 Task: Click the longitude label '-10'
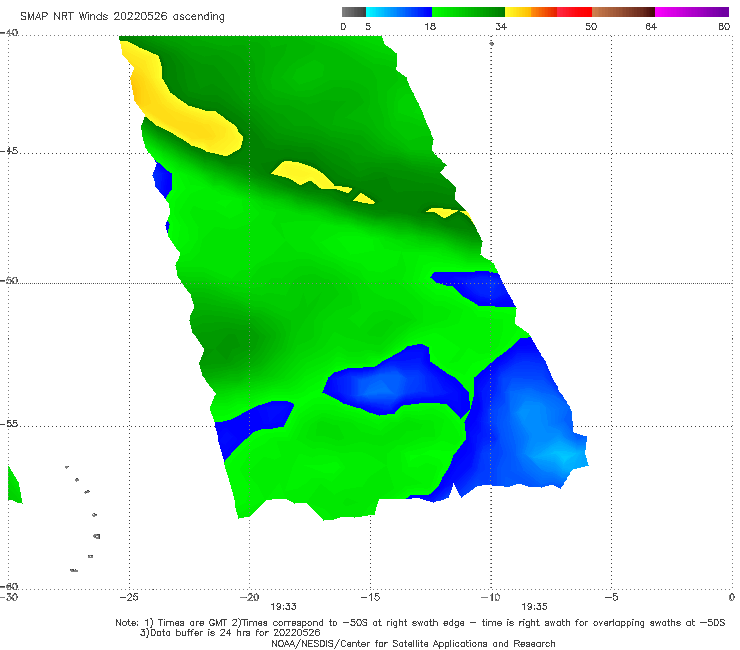490,597
